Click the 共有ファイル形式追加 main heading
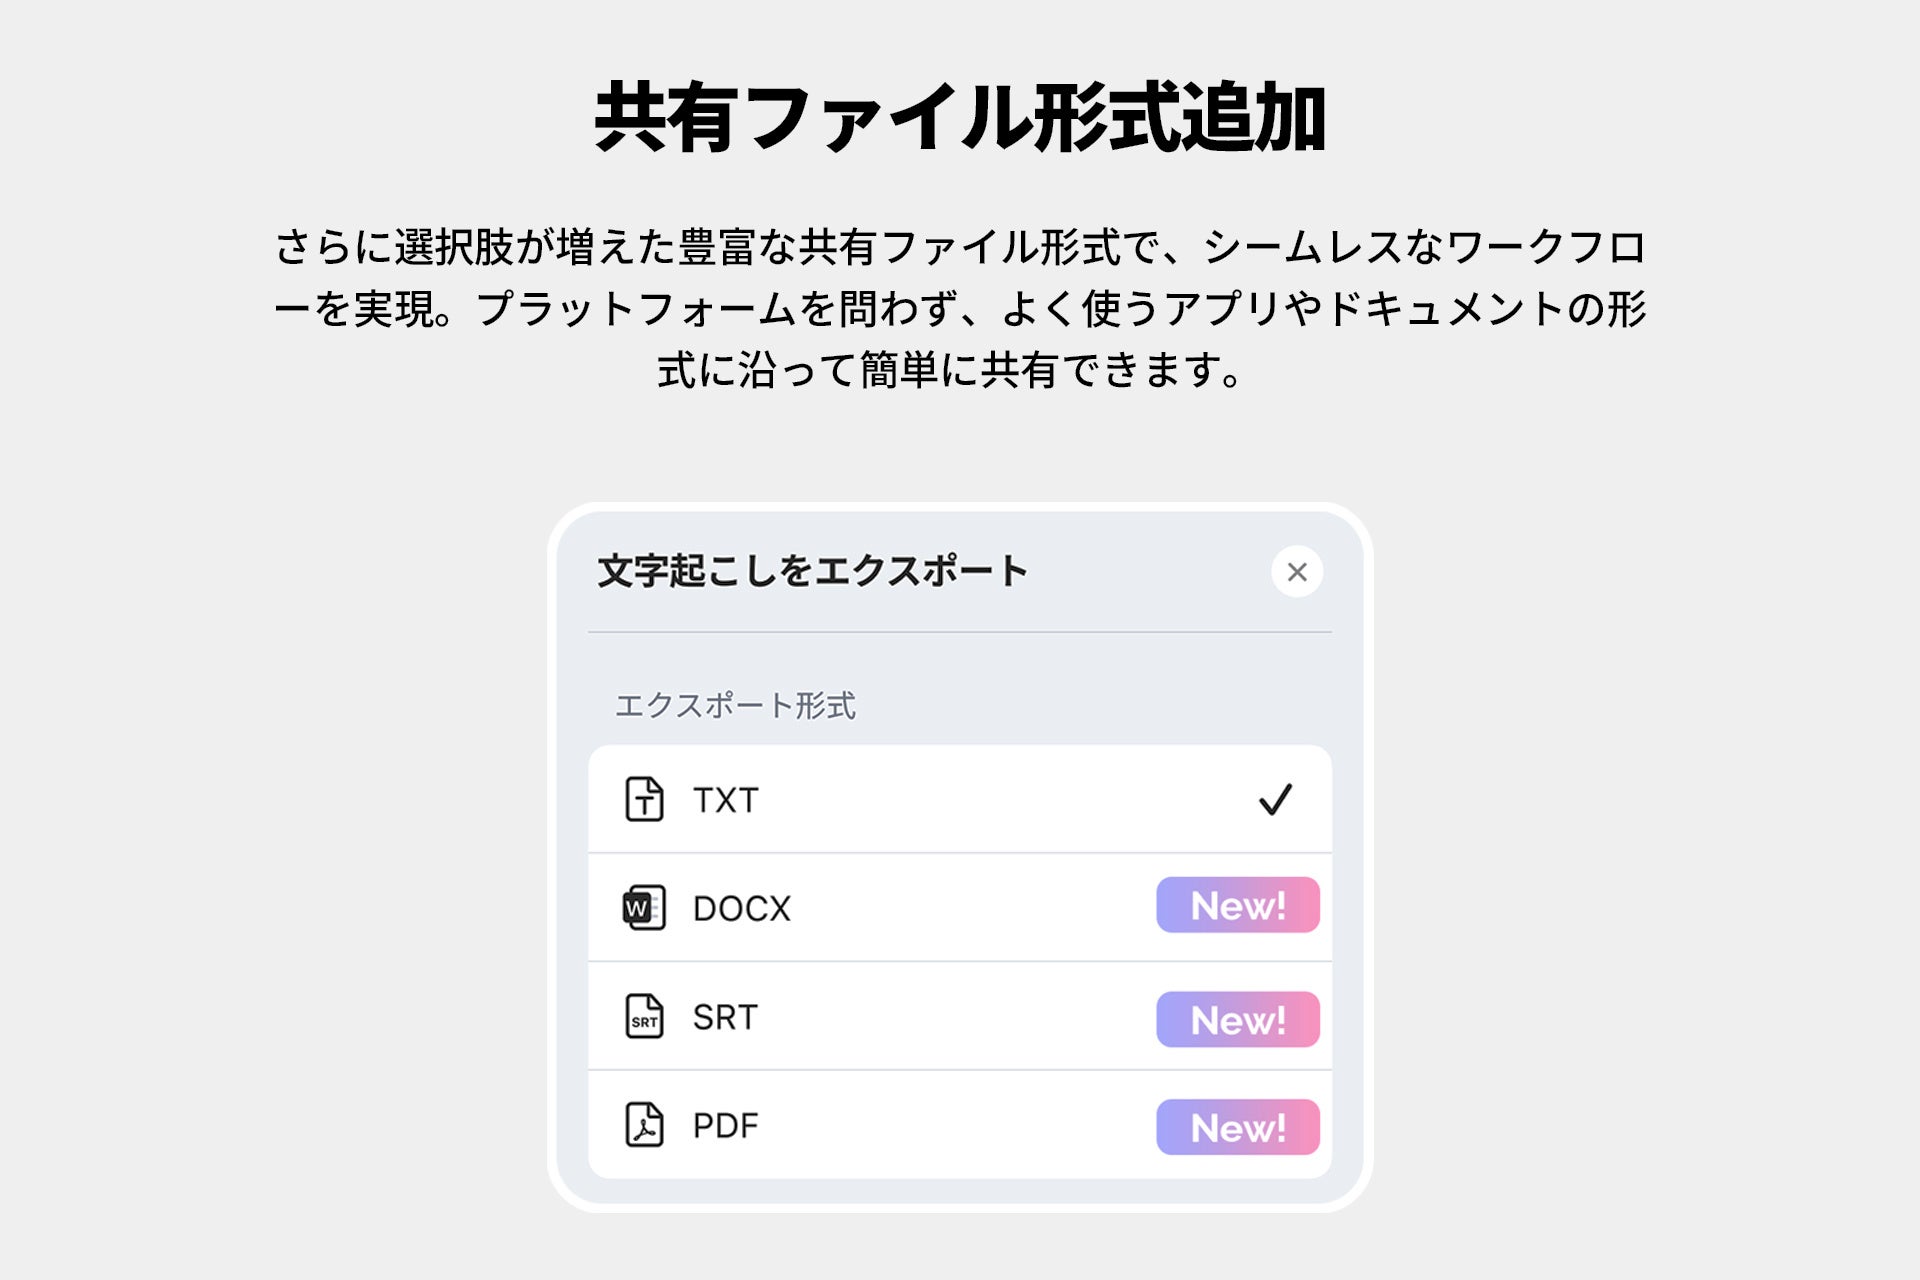Screen dimensions: 1920x1280 pos(960,118)
